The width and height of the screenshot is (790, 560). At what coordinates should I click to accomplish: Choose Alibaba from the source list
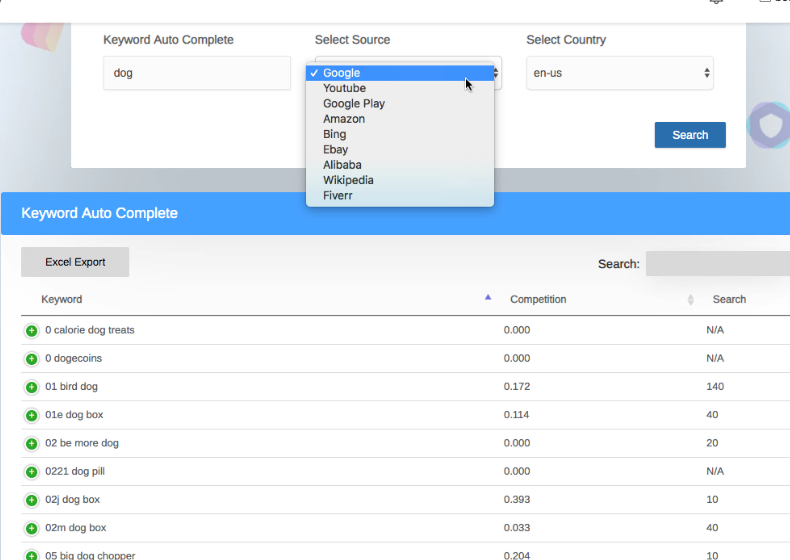[400, 165]
